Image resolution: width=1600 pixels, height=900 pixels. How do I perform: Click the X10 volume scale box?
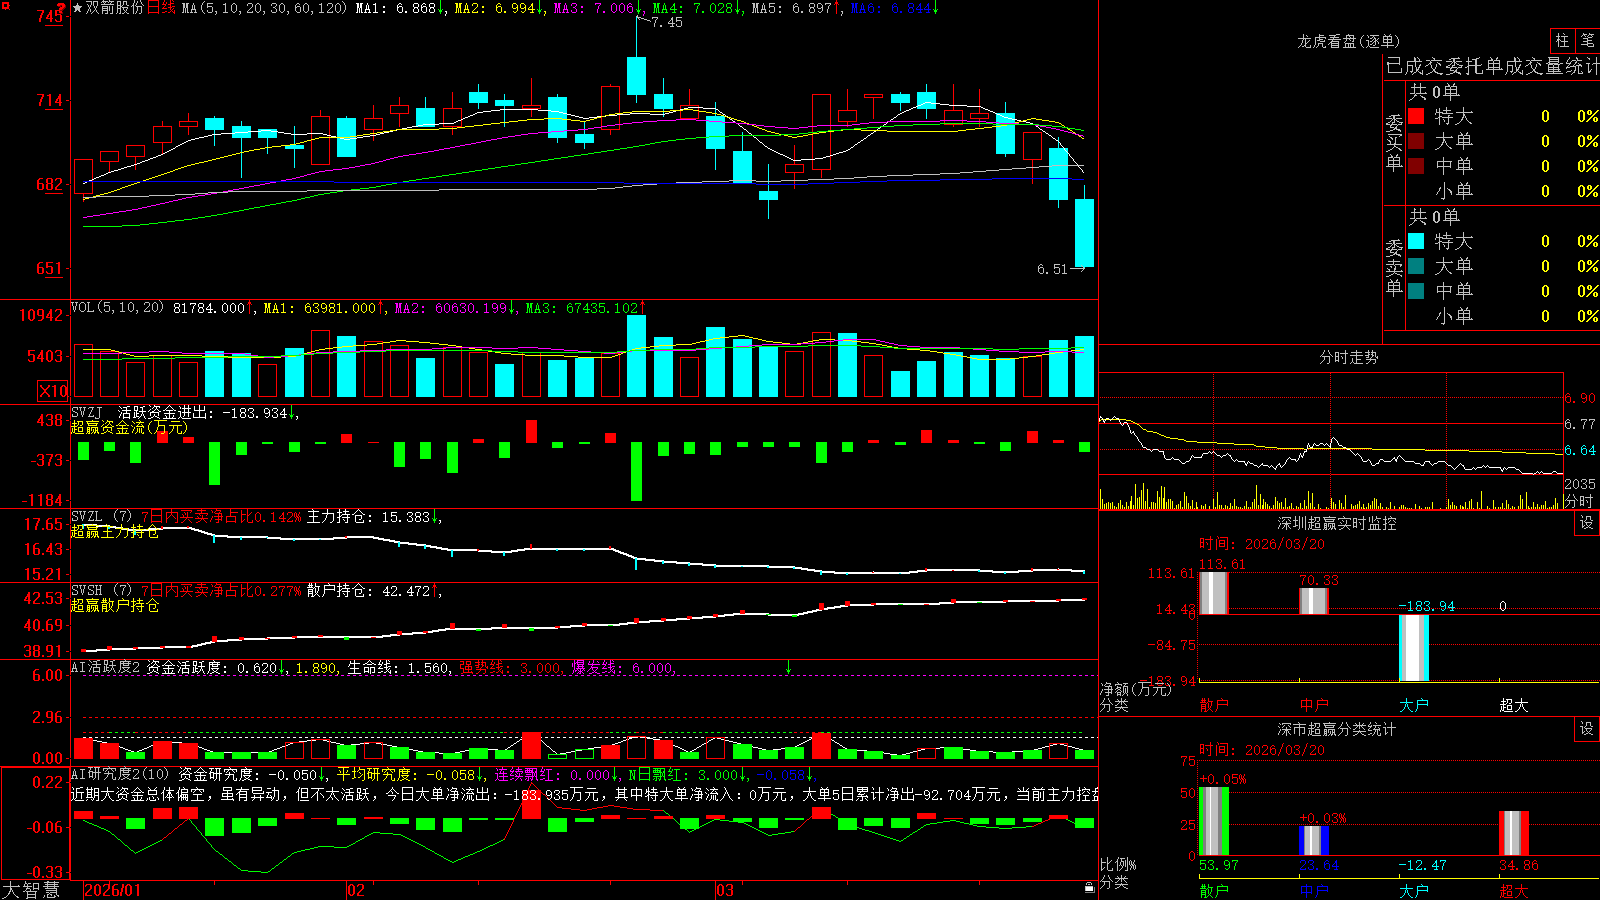53,391
